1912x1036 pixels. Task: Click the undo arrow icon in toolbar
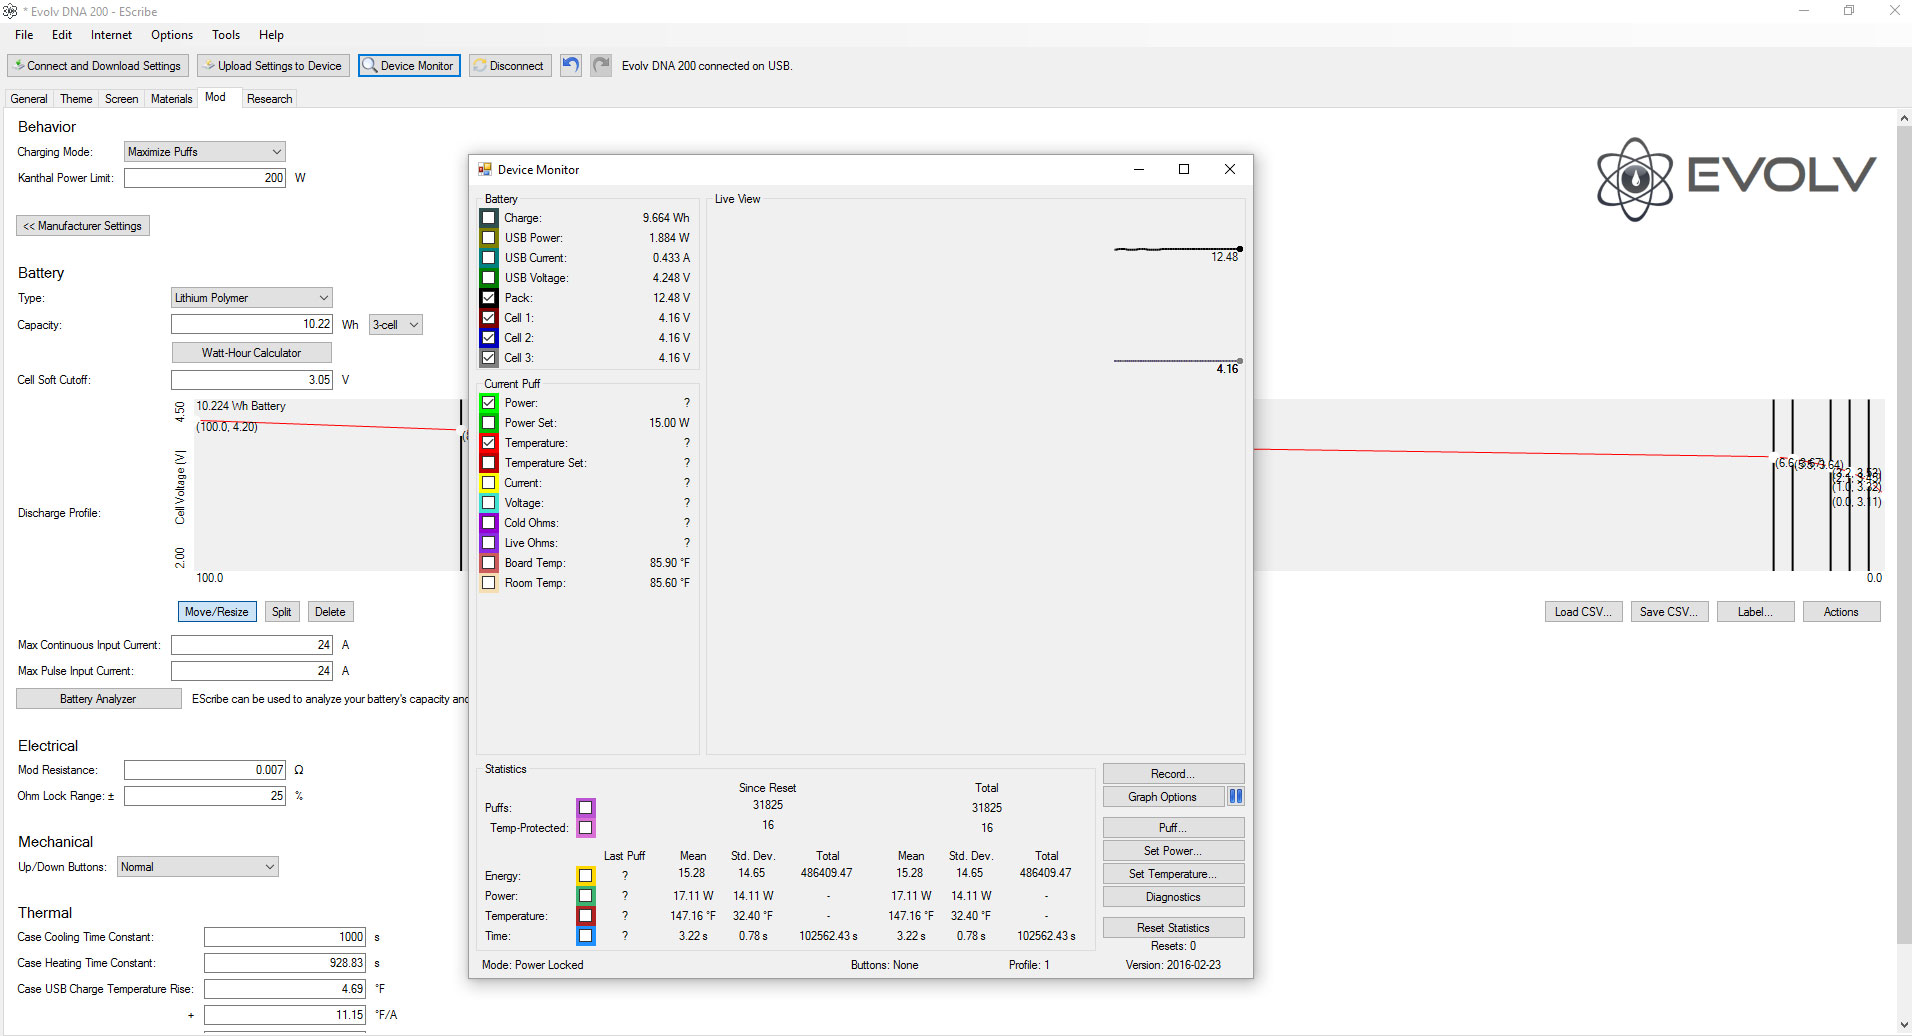(570, 66)
